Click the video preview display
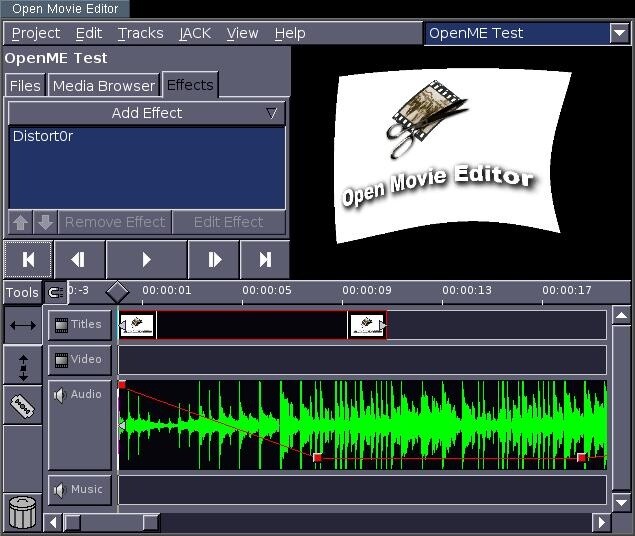 point(460,162)
